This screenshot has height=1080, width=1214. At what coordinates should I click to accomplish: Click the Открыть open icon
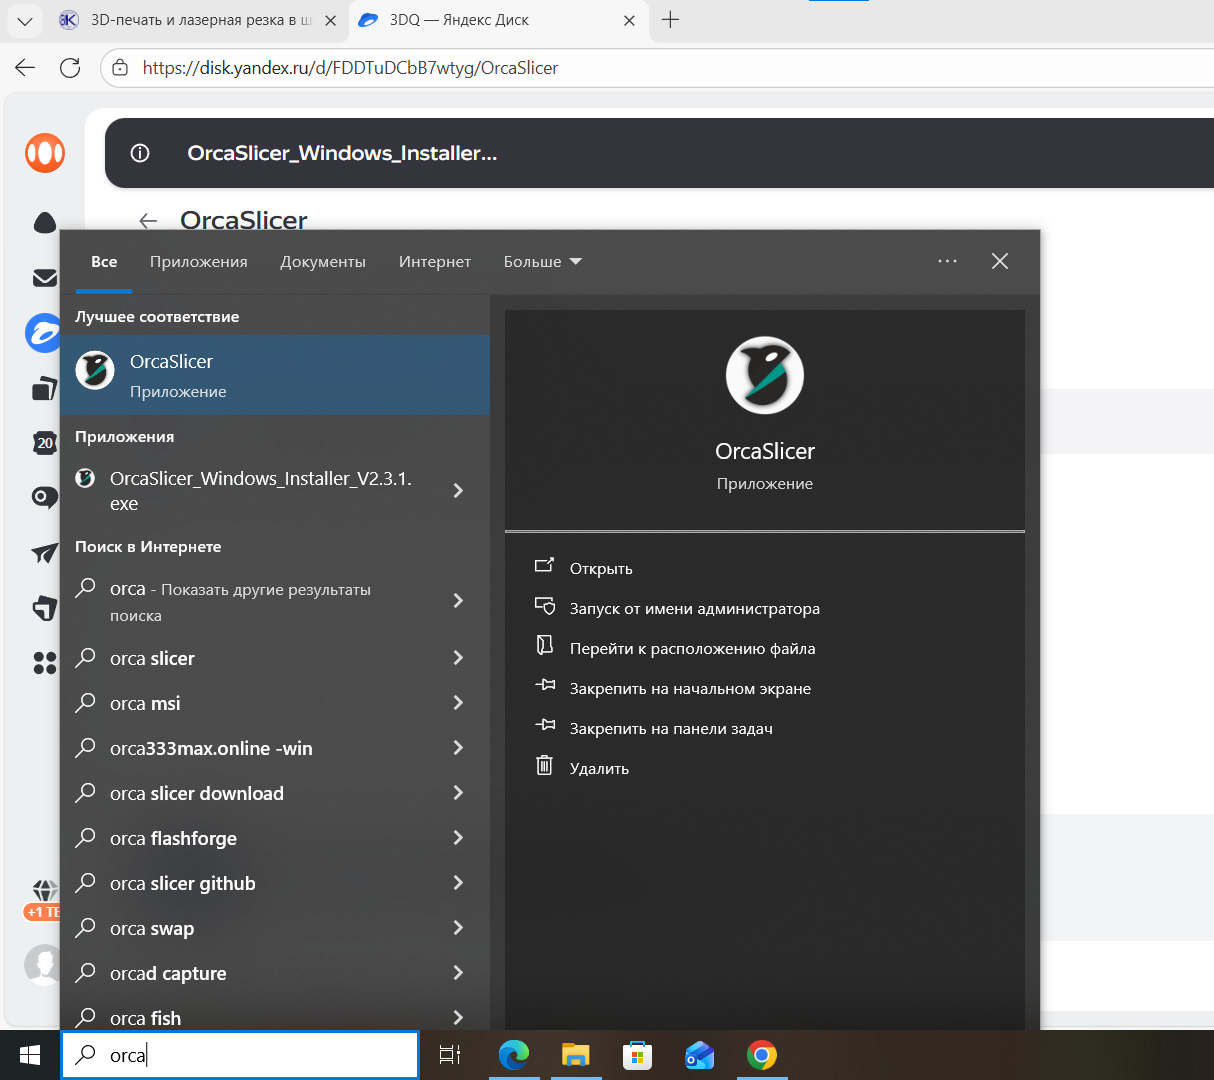click(544, 566)
